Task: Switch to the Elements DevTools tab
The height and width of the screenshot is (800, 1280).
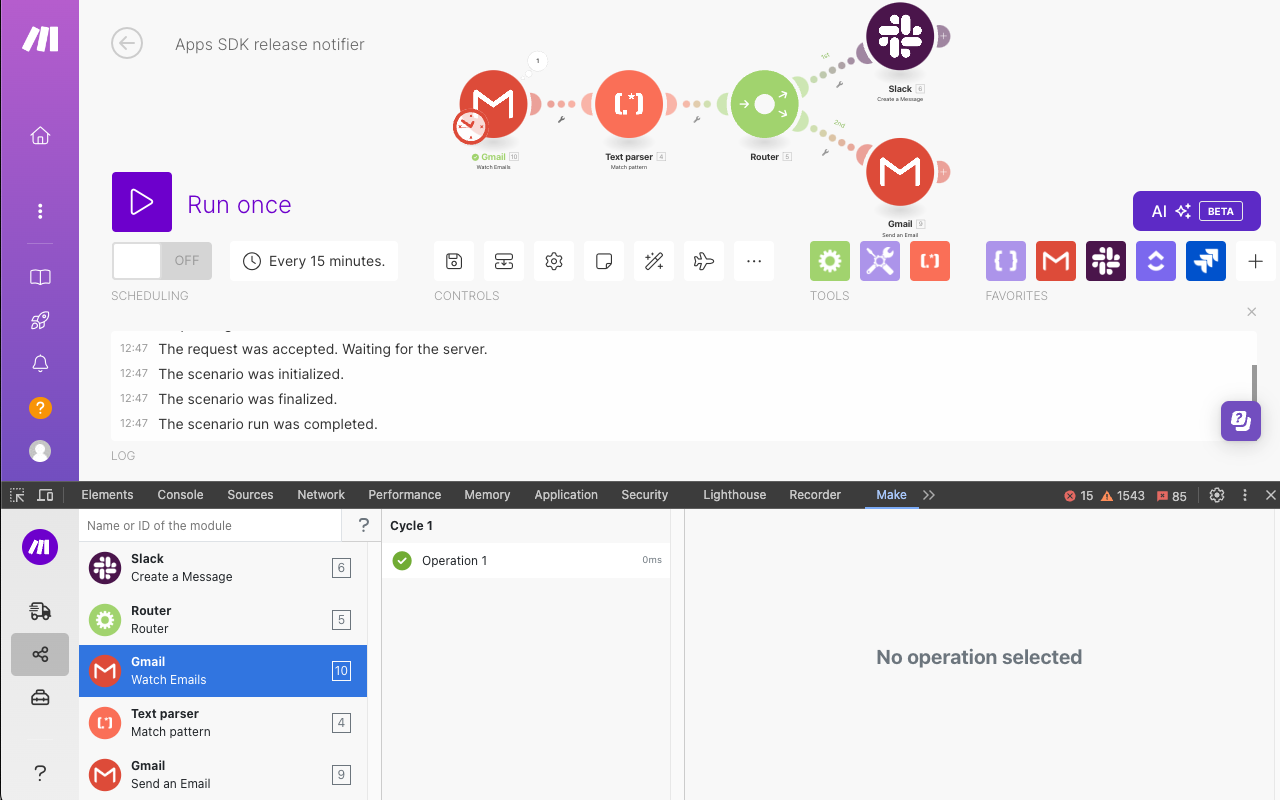Action: coord(107,495)
